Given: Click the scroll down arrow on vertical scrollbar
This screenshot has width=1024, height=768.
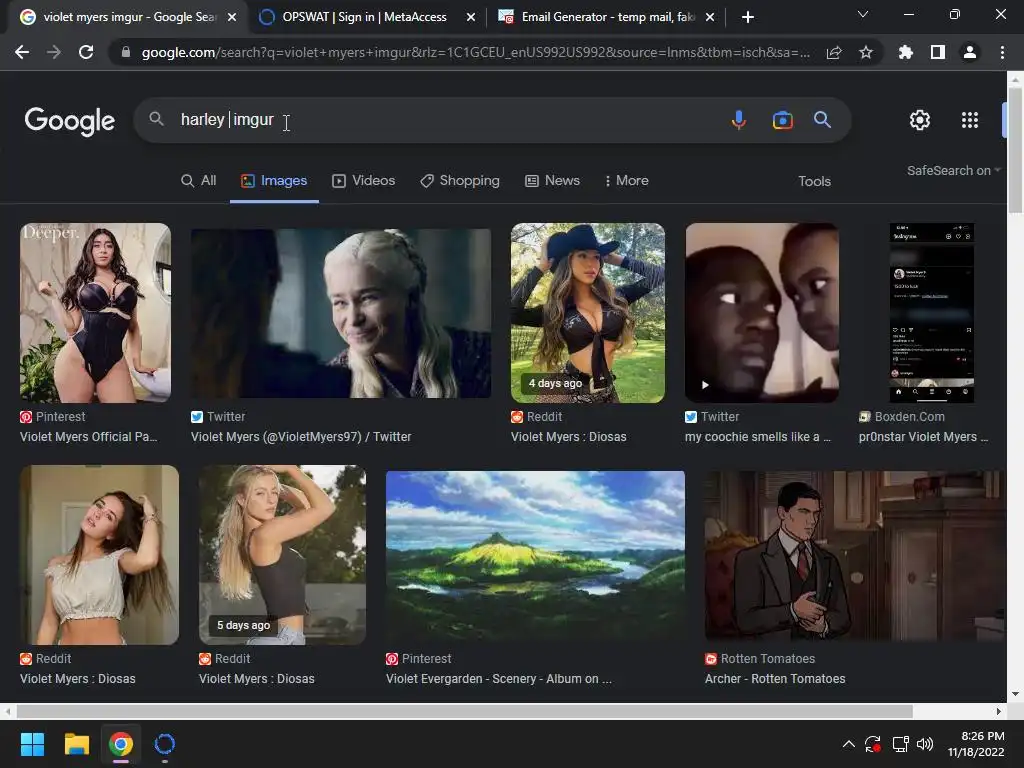Looking at the screenshot, I should tap(1015, 694).
